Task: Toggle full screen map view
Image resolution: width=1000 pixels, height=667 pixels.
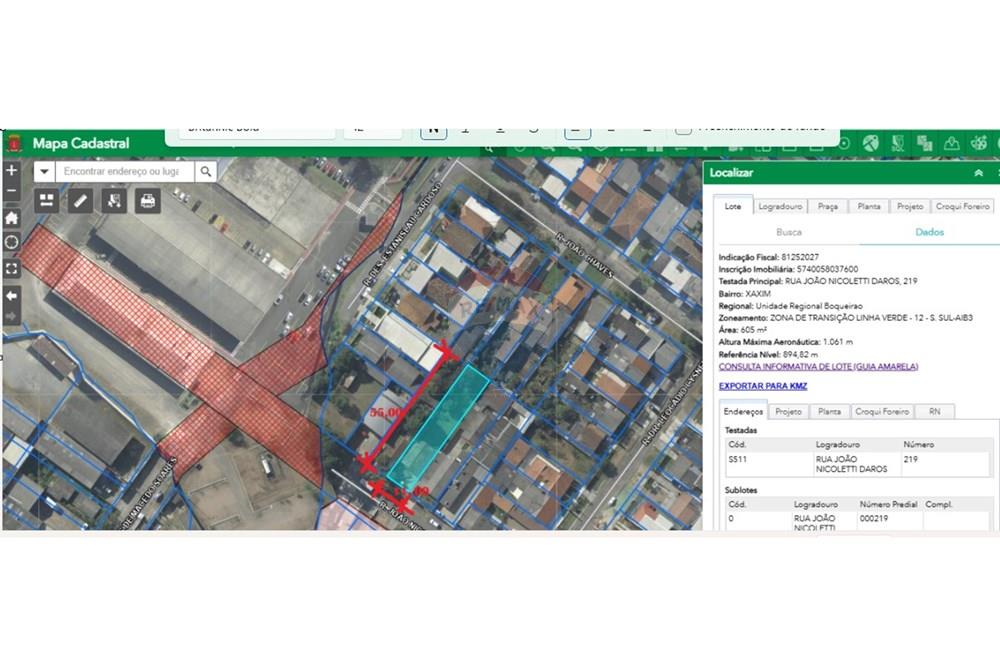Action: click(11, 269)
